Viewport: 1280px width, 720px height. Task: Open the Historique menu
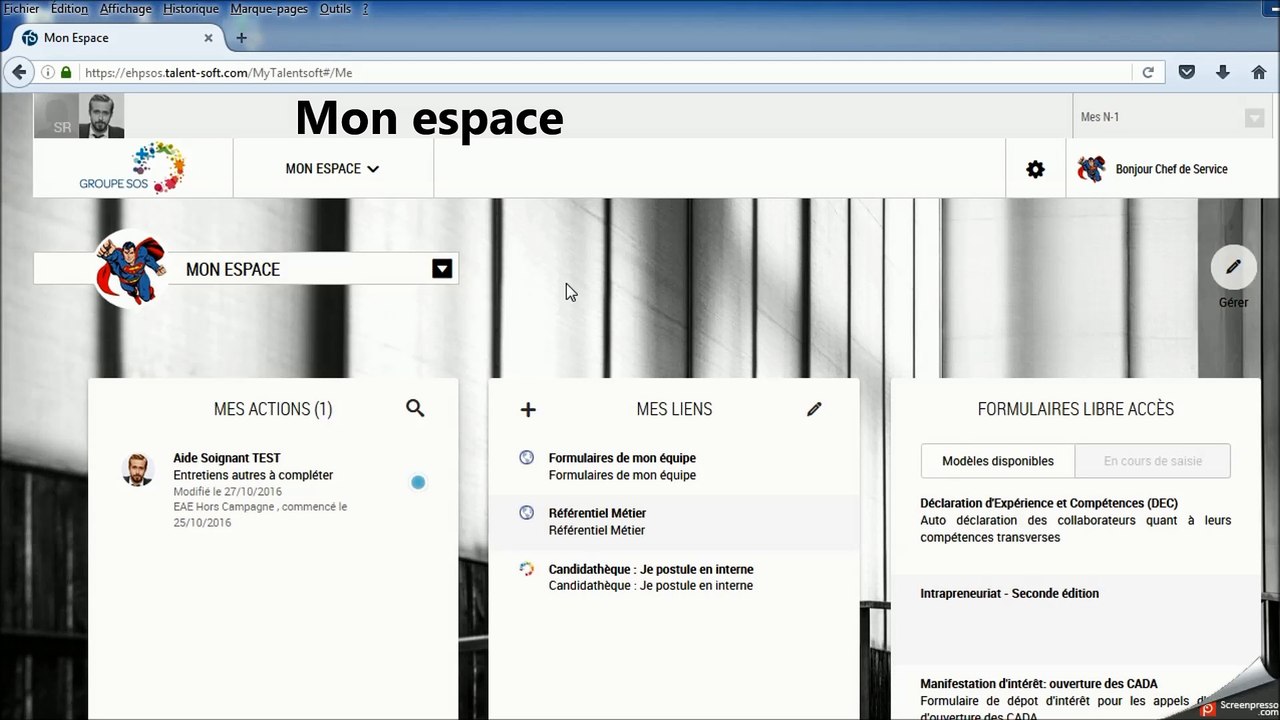point(191,9)
